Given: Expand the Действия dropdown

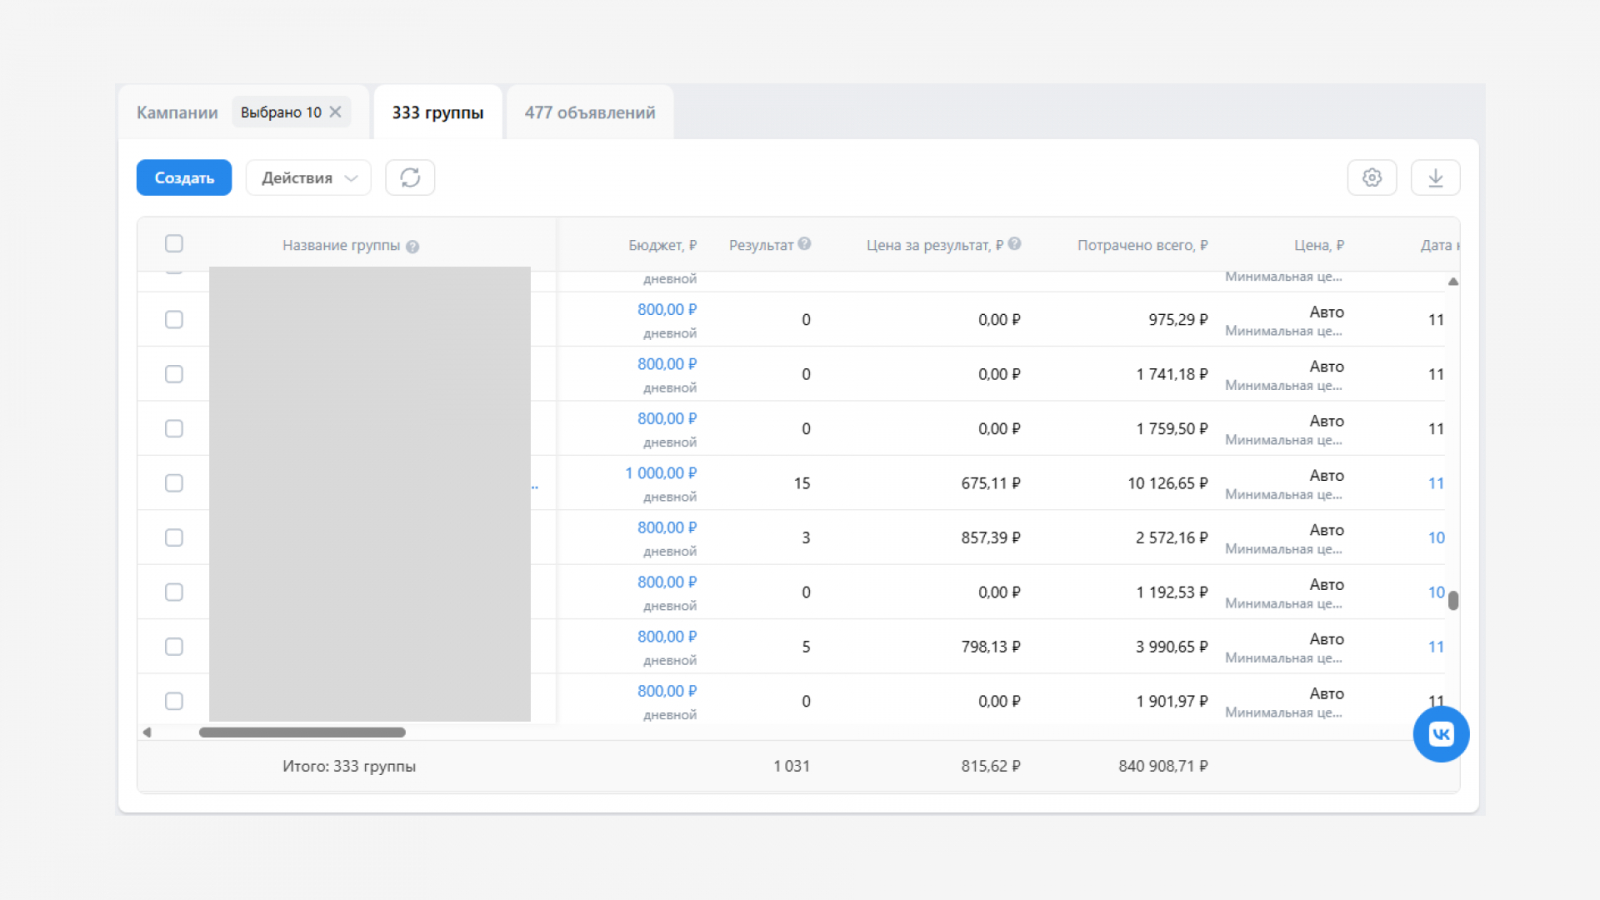Looking at the screenshot, I should (x=308, y=178).
